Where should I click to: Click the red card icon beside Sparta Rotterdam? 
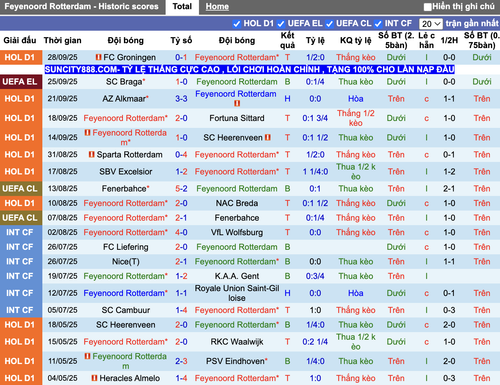click(92, 155)
